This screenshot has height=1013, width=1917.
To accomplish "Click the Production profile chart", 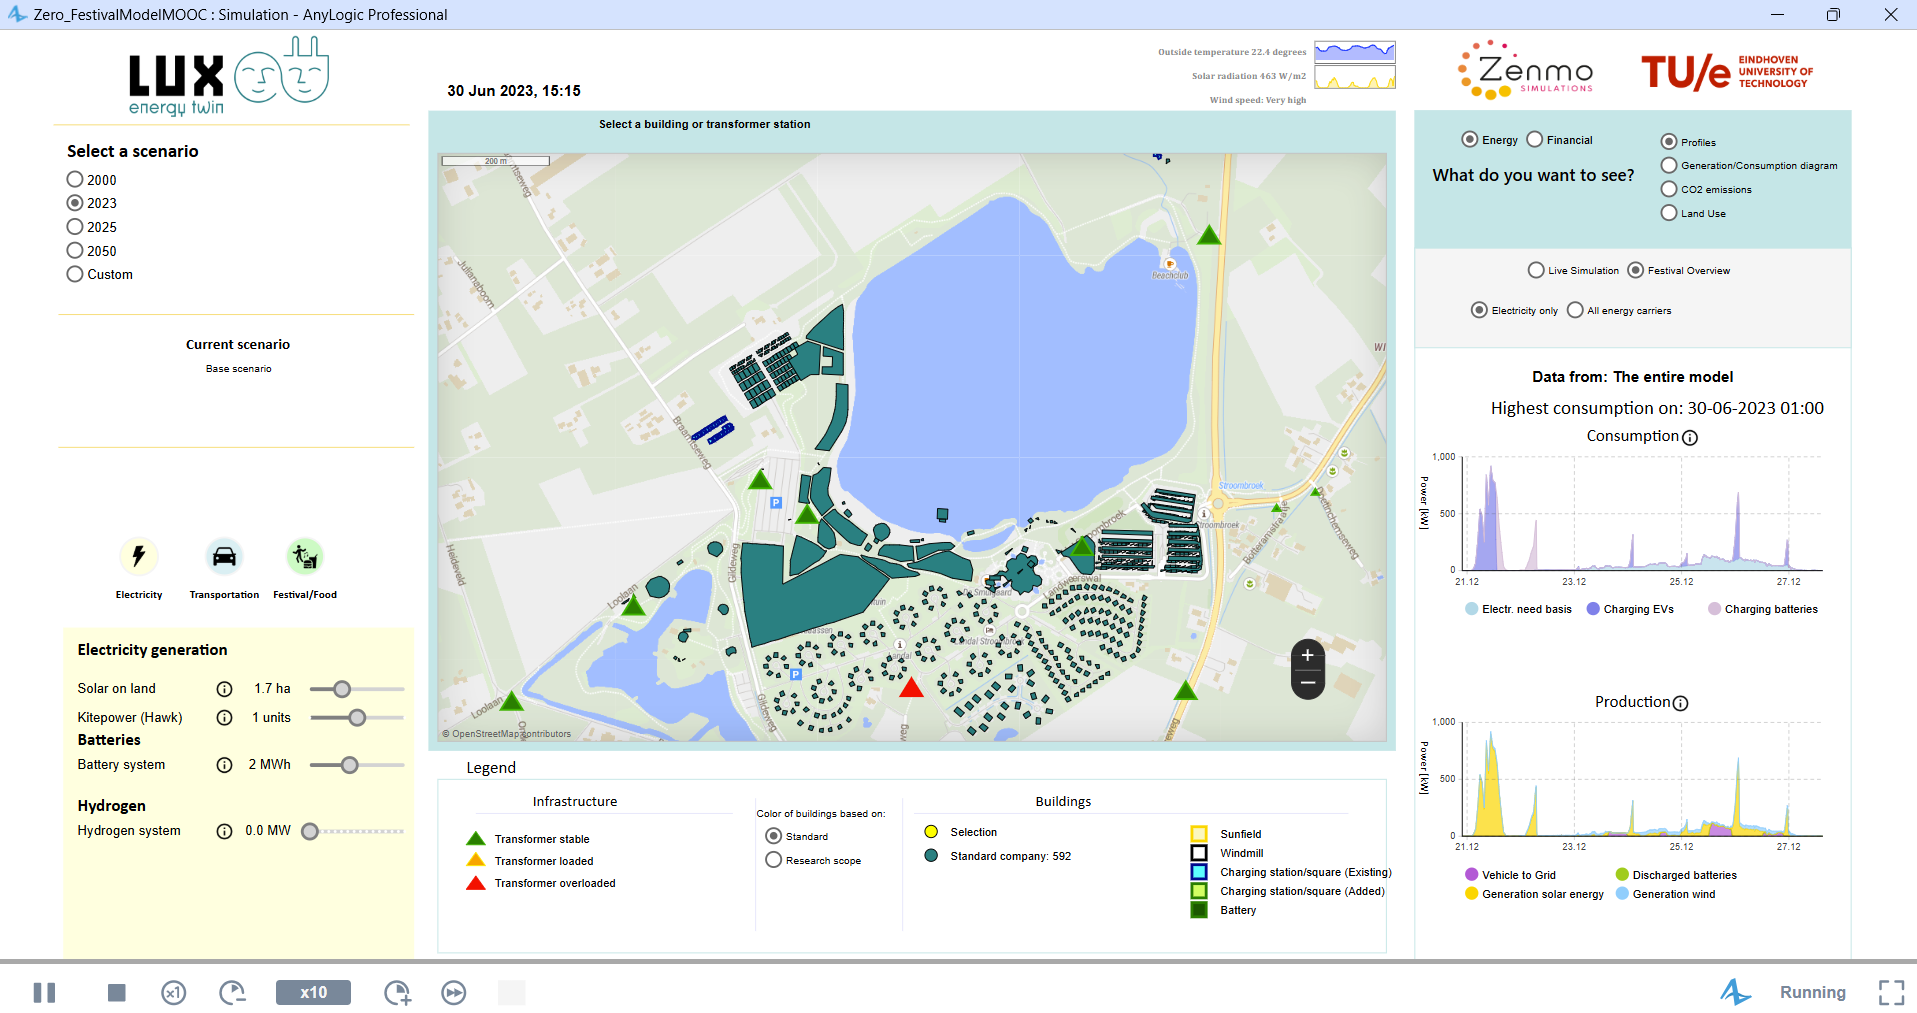I will coord(1642,779).
